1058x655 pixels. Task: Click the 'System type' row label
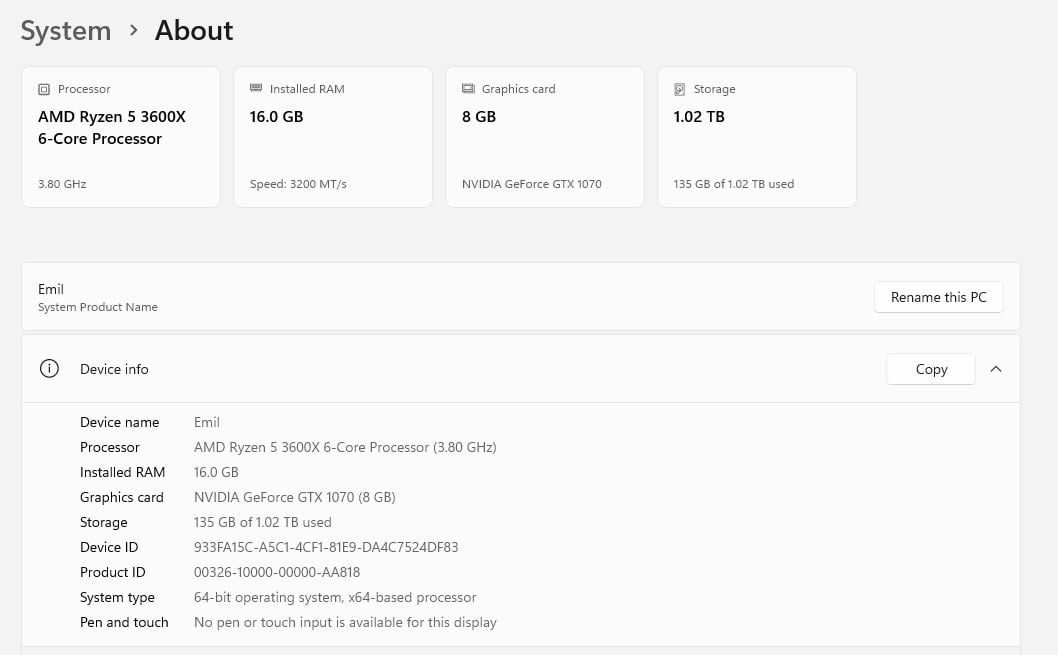(x=117, y=597)
